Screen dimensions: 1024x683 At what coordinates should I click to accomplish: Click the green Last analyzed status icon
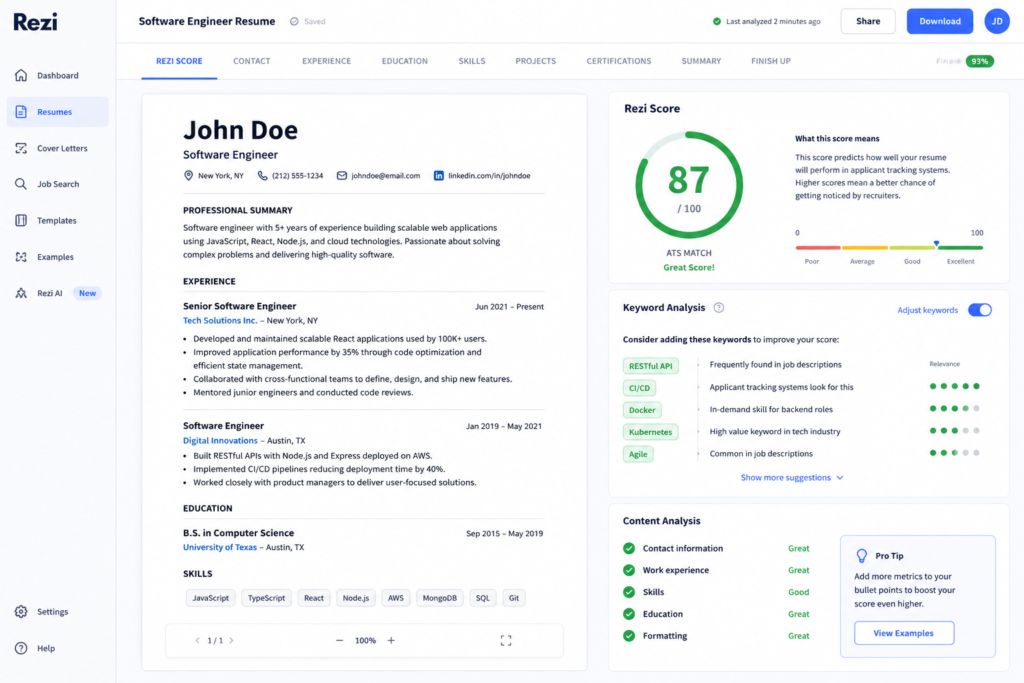[716, 22]
